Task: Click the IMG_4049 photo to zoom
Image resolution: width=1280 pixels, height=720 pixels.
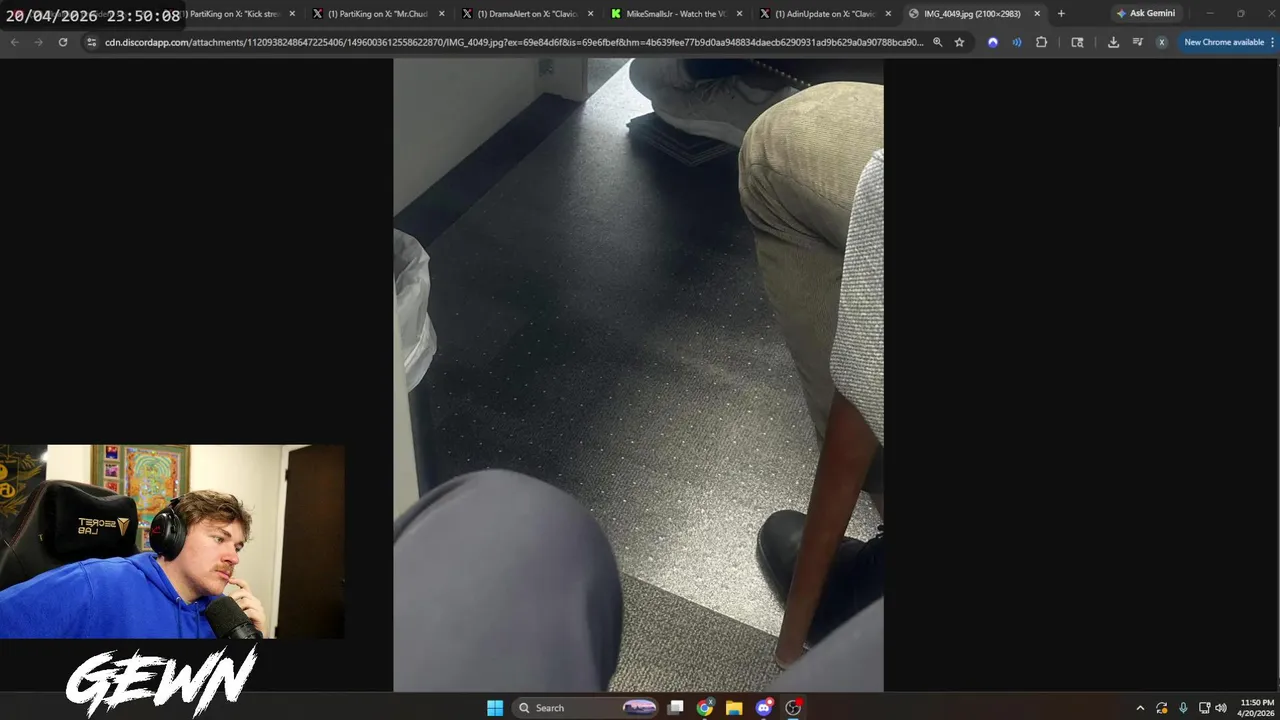Action: pos(638,375)
